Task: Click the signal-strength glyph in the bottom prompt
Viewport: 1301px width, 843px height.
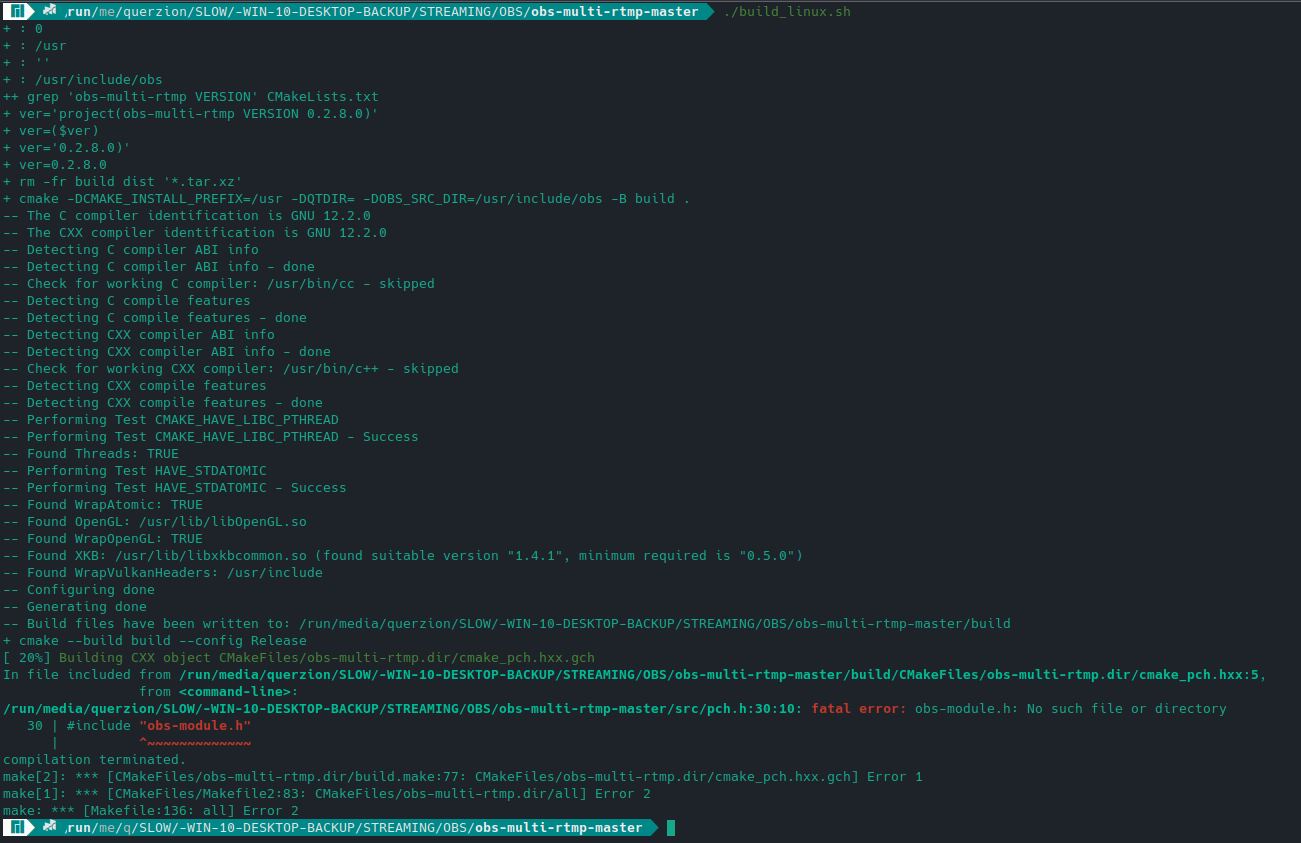Action: [48, 828]
